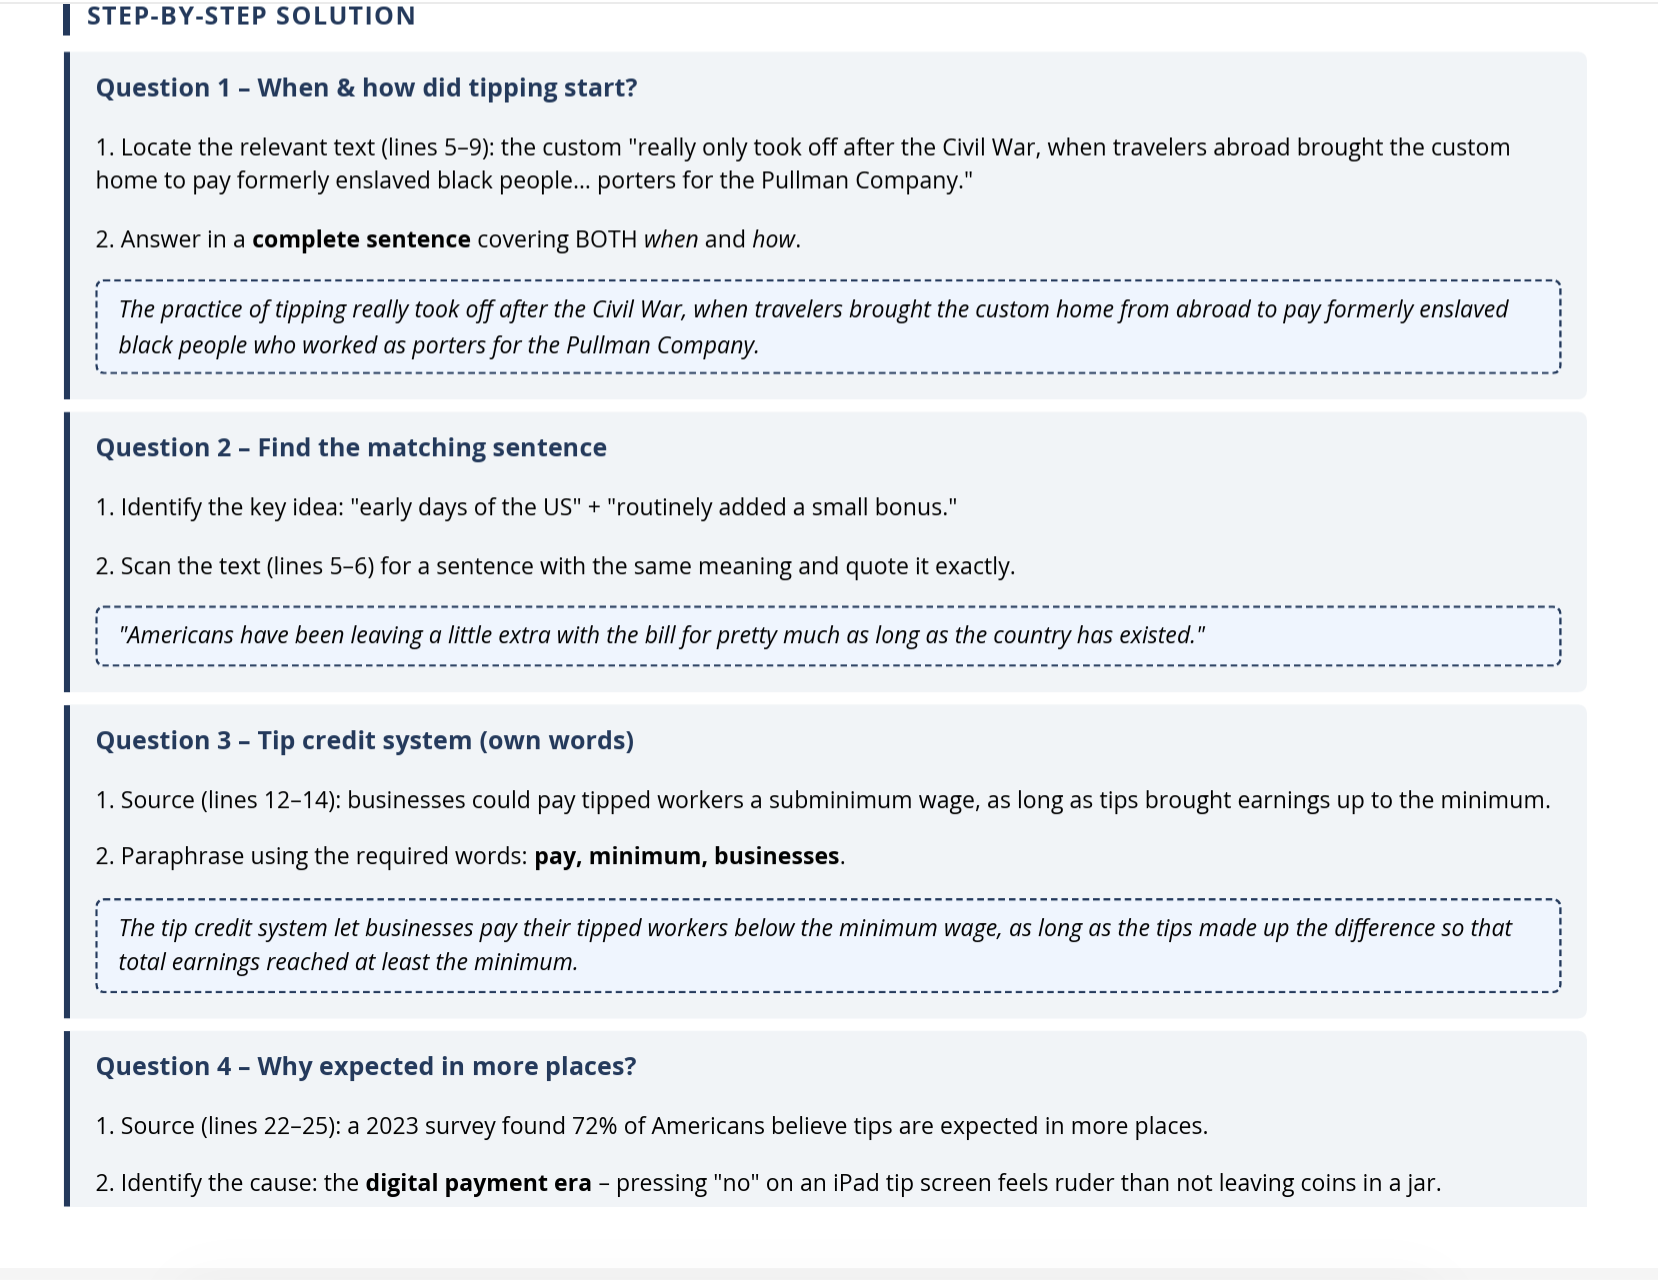Click the tip credit system answer box
1658x1280 pixels.
828,945
